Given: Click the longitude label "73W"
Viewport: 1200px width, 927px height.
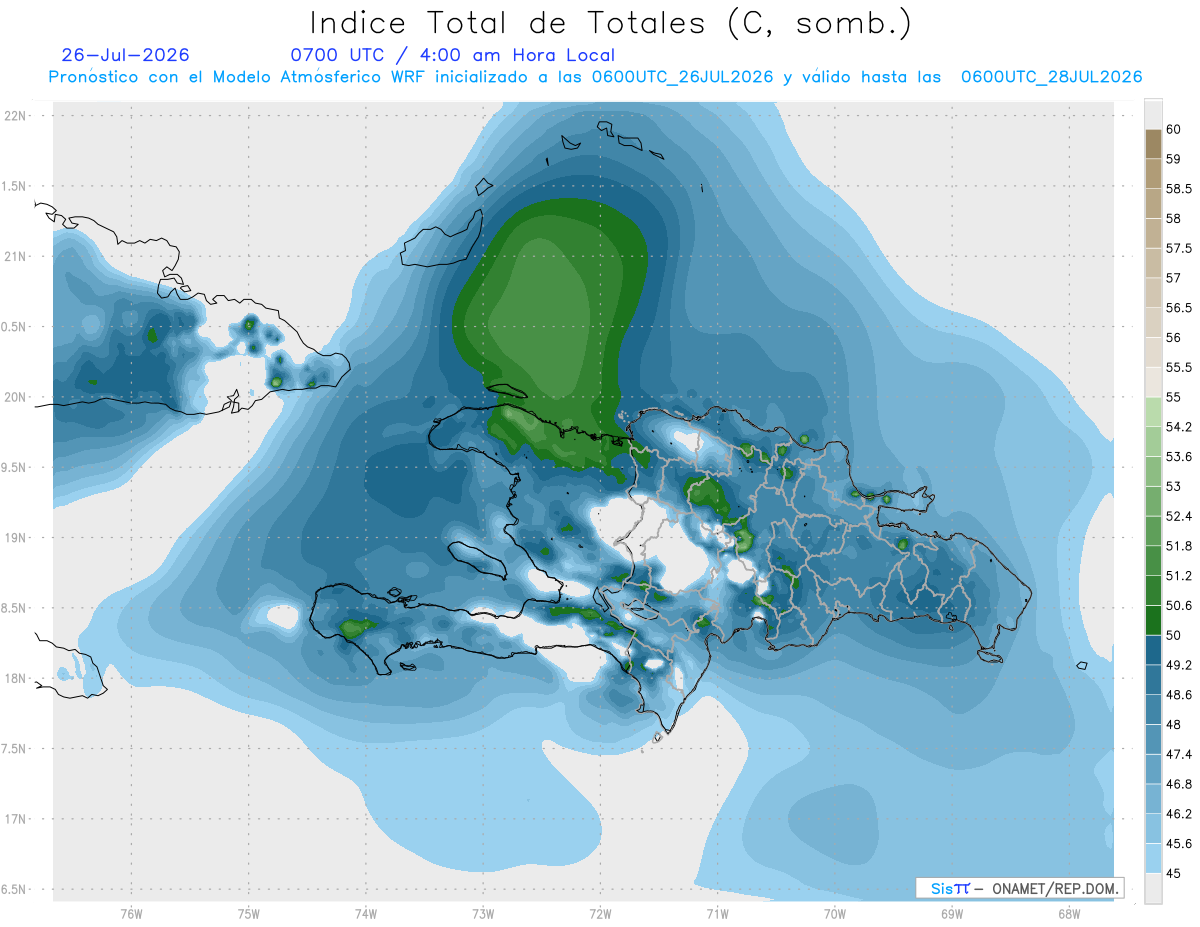Looking at the screenshot, I should pos(483,914).
